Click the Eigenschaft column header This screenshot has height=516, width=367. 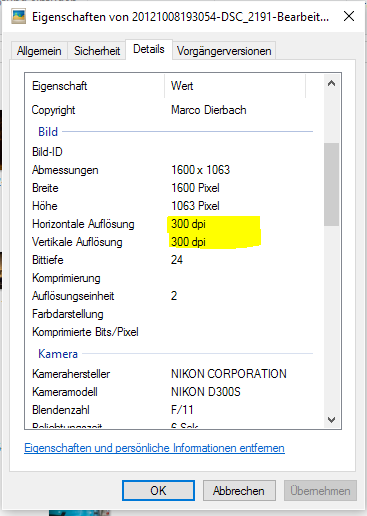[95, 86]
